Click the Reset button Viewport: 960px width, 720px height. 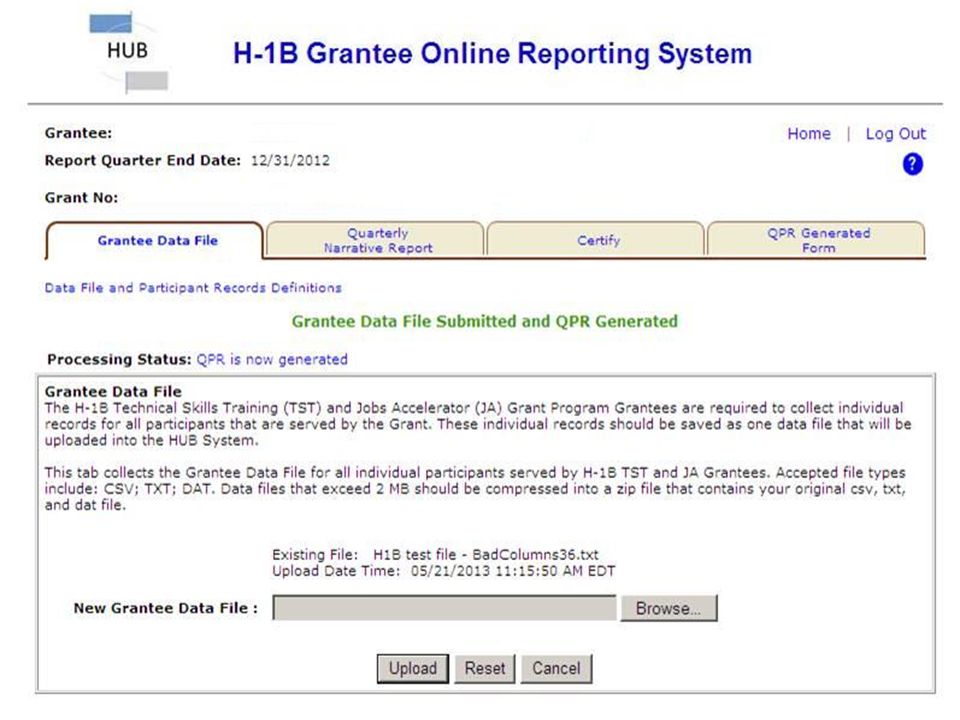(485, 668)
